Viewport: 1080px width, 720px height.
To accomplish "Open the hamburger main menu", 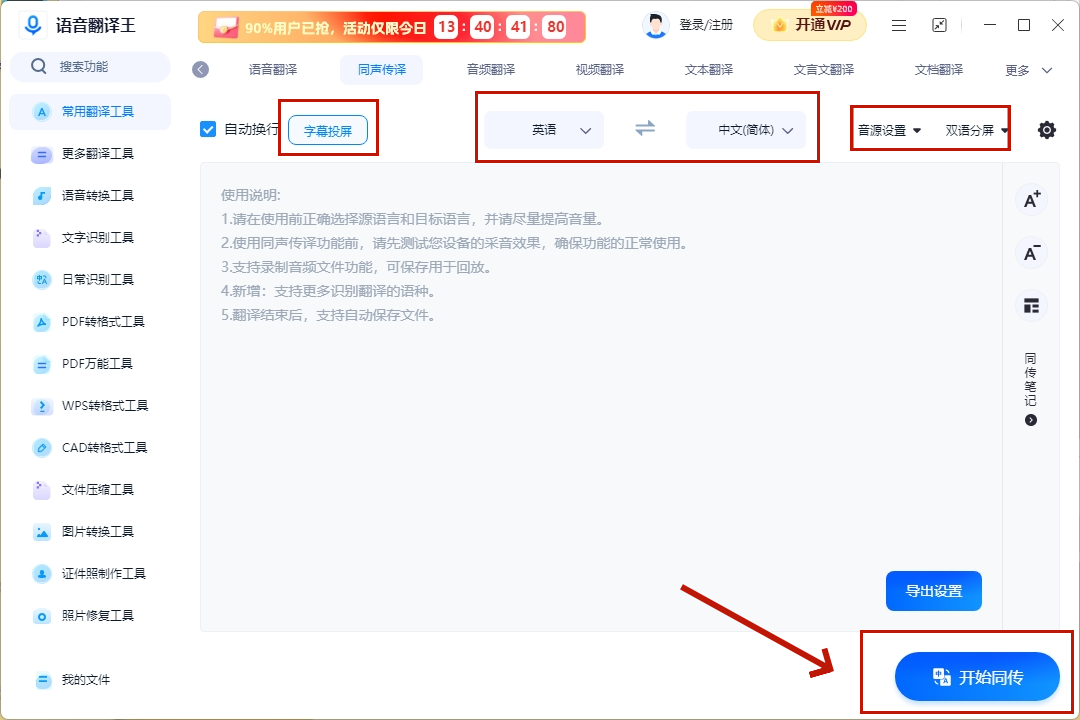I will [898, 25].
